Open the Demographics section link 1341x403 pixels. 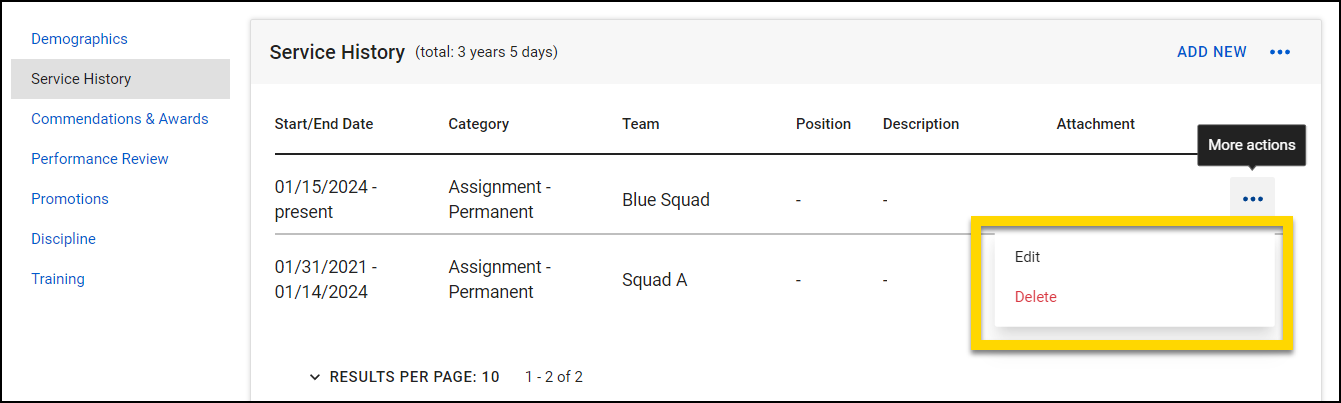coord(79,39)
